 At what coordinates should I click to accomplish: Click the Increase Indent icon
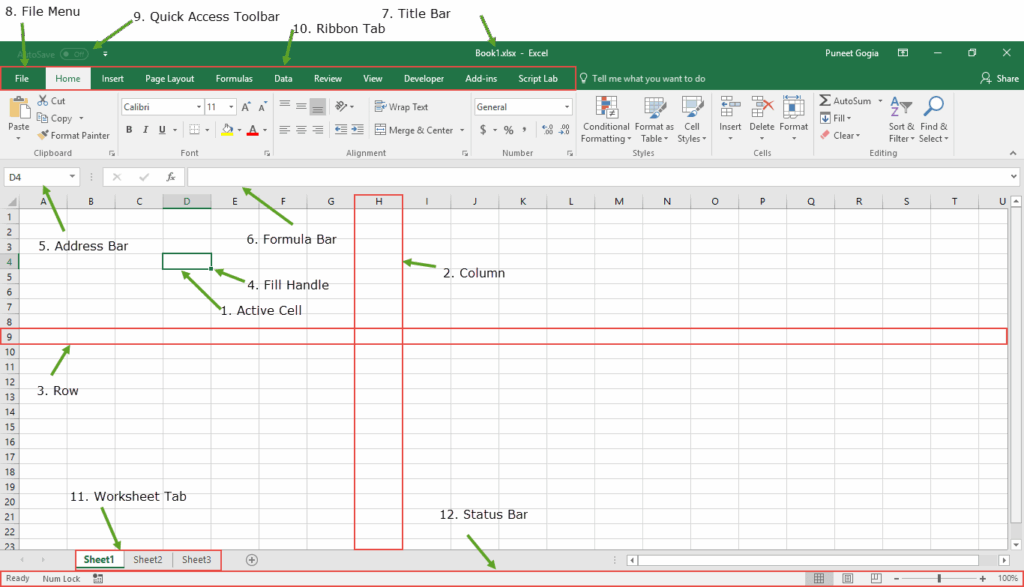pyautogui.click(x=357, y=130)
